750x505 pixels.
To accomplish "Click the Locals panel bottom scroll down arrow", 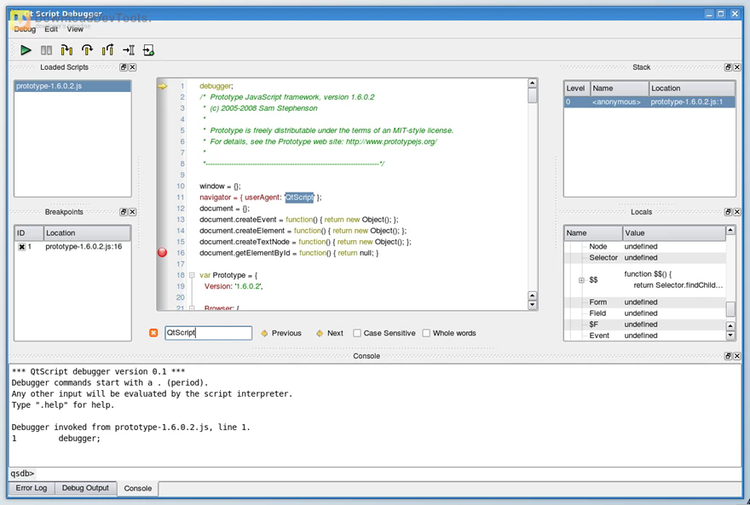I will click(x=730, y=335).
